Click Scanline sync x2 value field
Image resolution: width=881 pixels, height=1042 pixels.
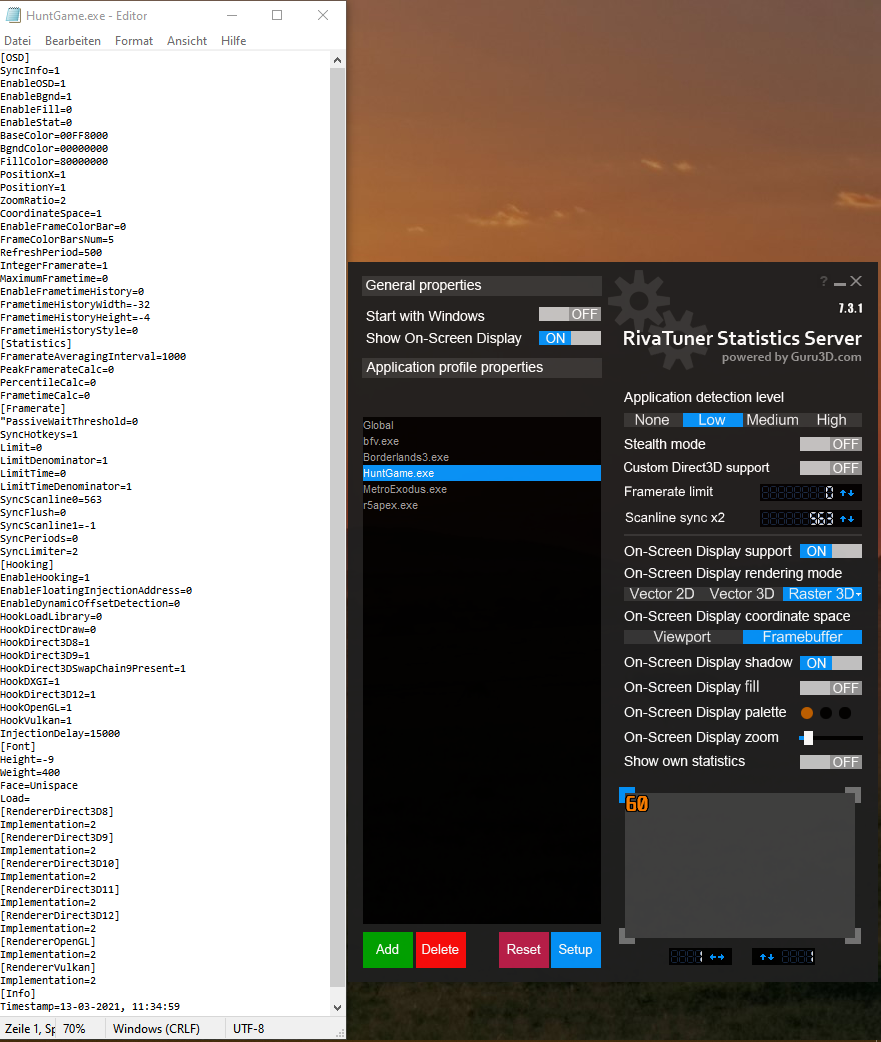[x=798, y=519]
